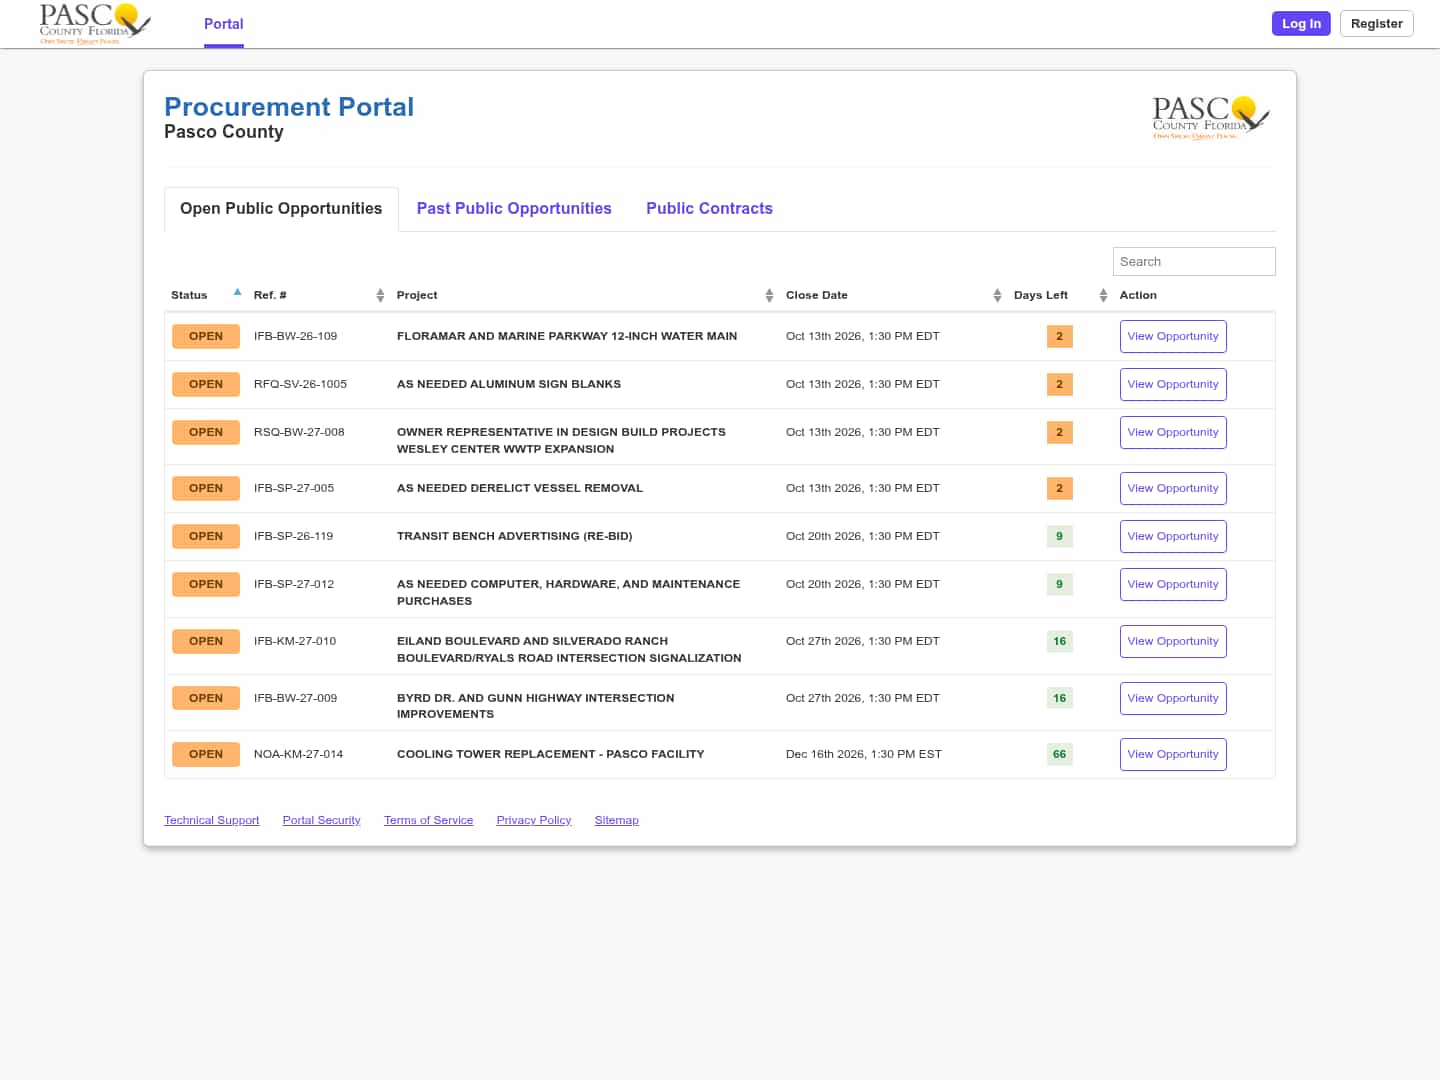Sort by Ref. # using its sort arrows

coord(380,295)
